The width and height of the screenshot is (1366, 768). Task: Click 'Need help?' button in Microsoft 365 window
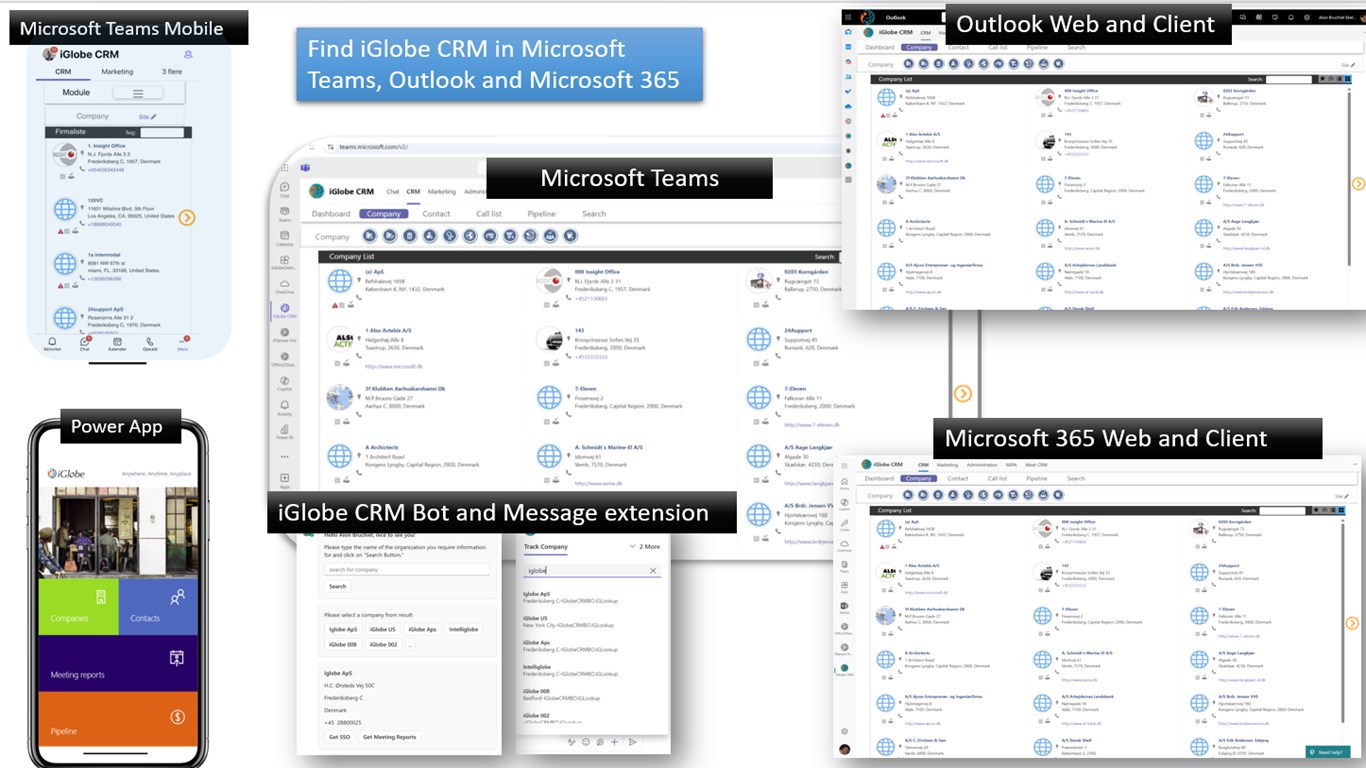tap(1327, 752)
